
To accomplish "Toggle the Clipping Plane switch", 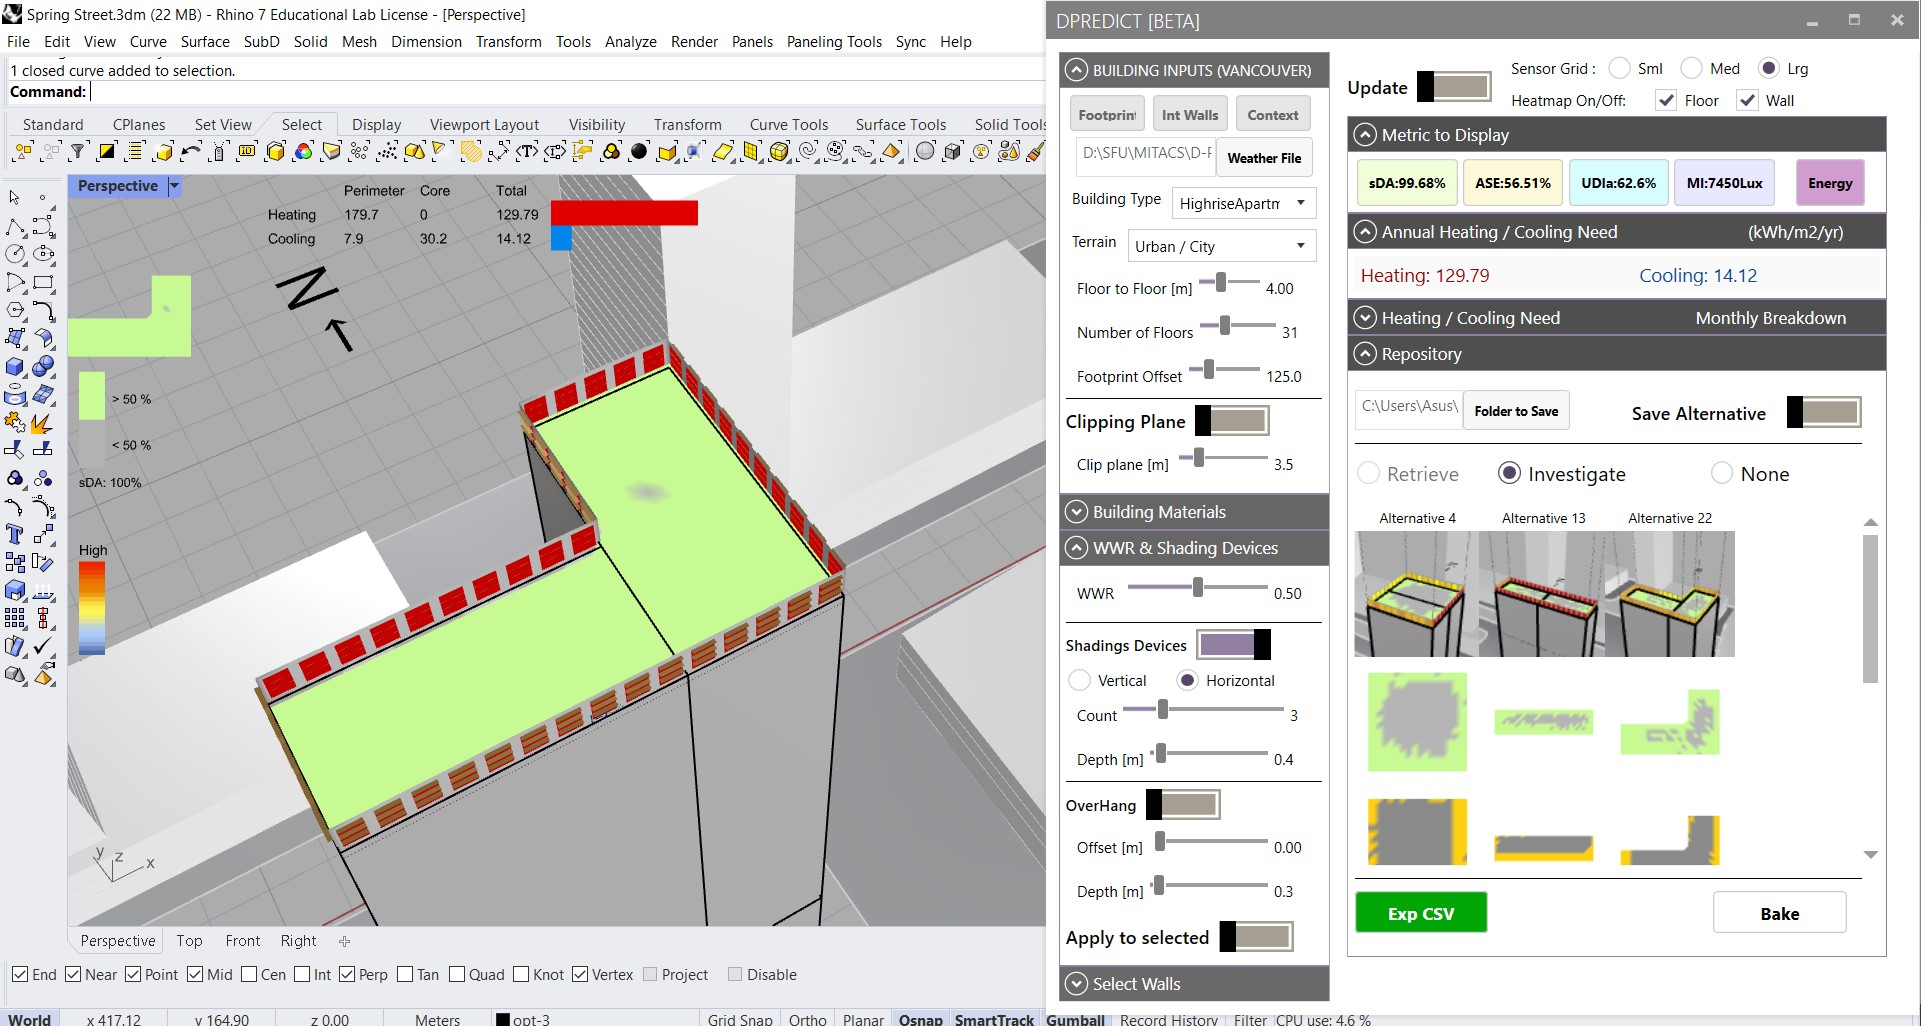I will pos(1232,421).
